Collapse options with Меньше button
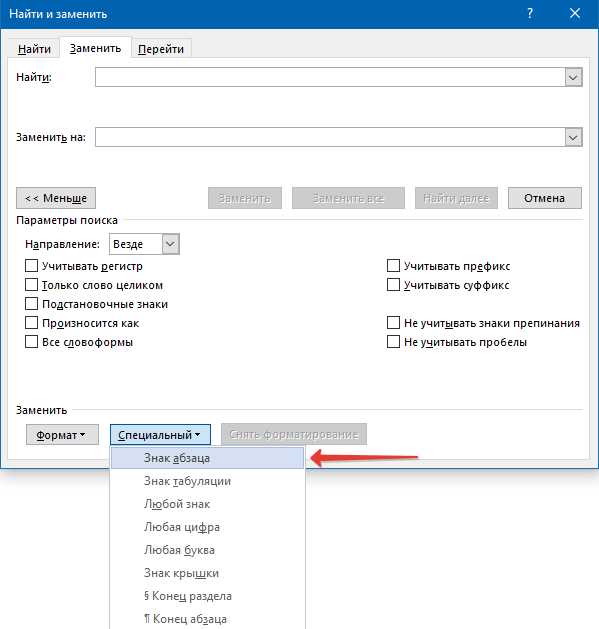 pos(56,198)
